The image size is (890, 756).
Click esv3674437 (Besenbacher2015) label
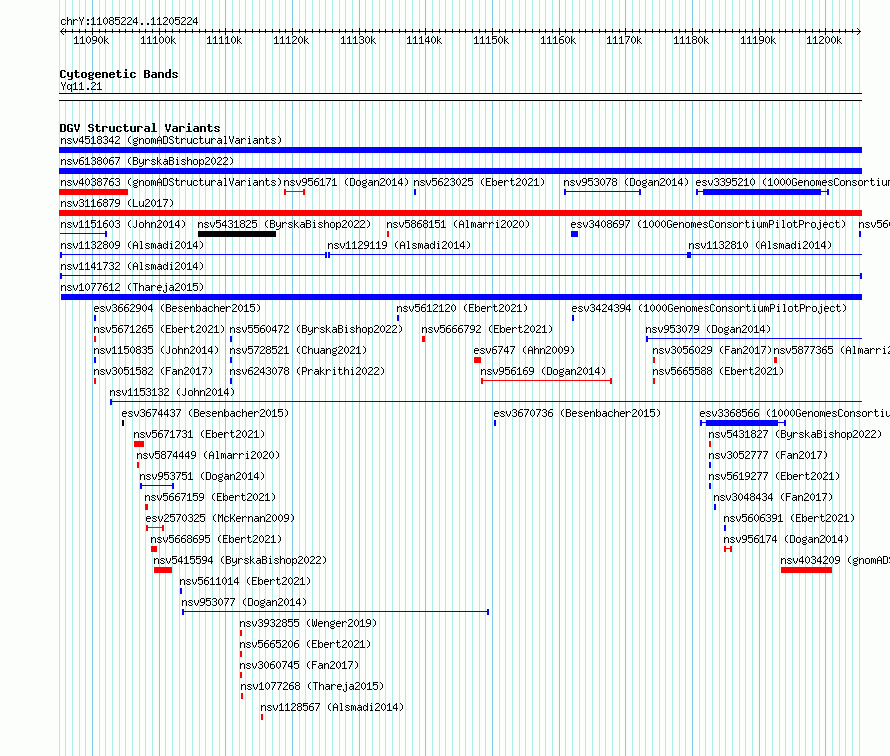tap(205, 413)
